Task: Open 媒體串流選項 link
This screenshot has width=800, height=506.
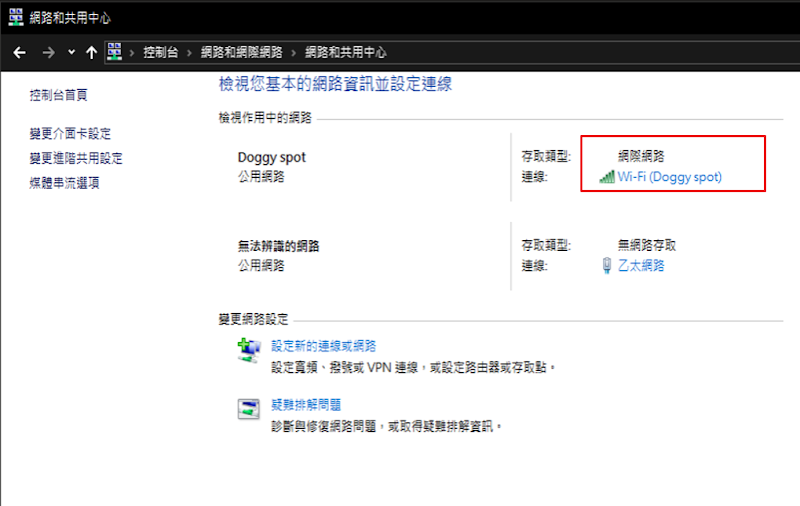Action: [64, 183]
